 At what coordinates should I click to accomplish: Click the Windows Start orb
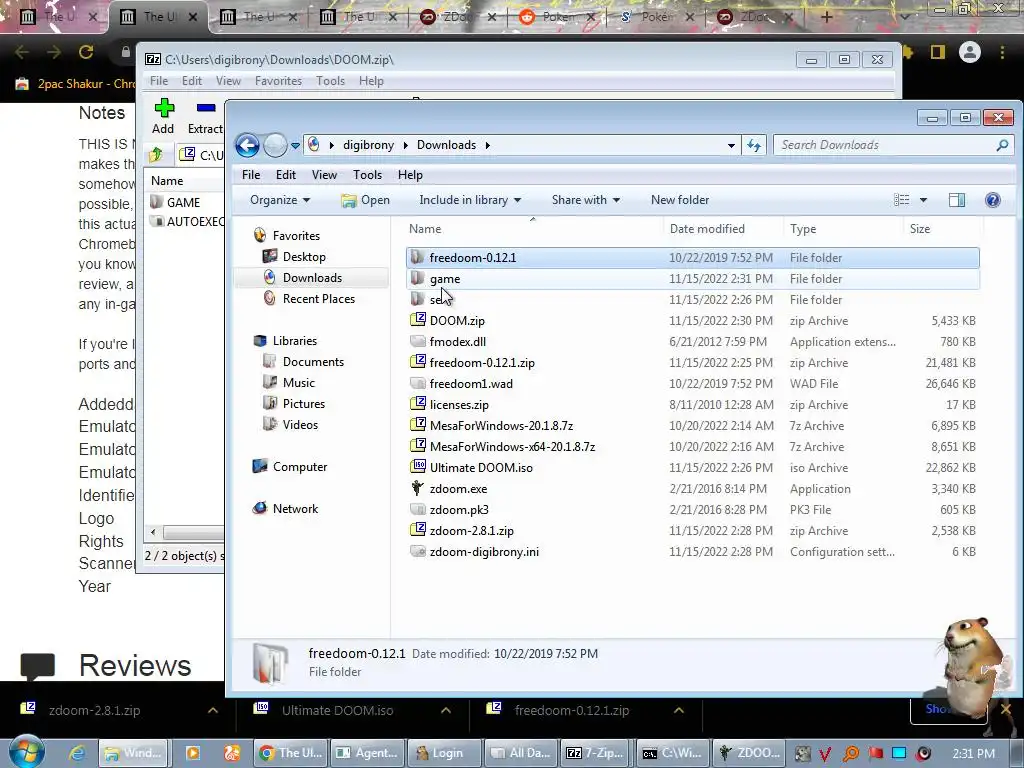pos(25,752)
